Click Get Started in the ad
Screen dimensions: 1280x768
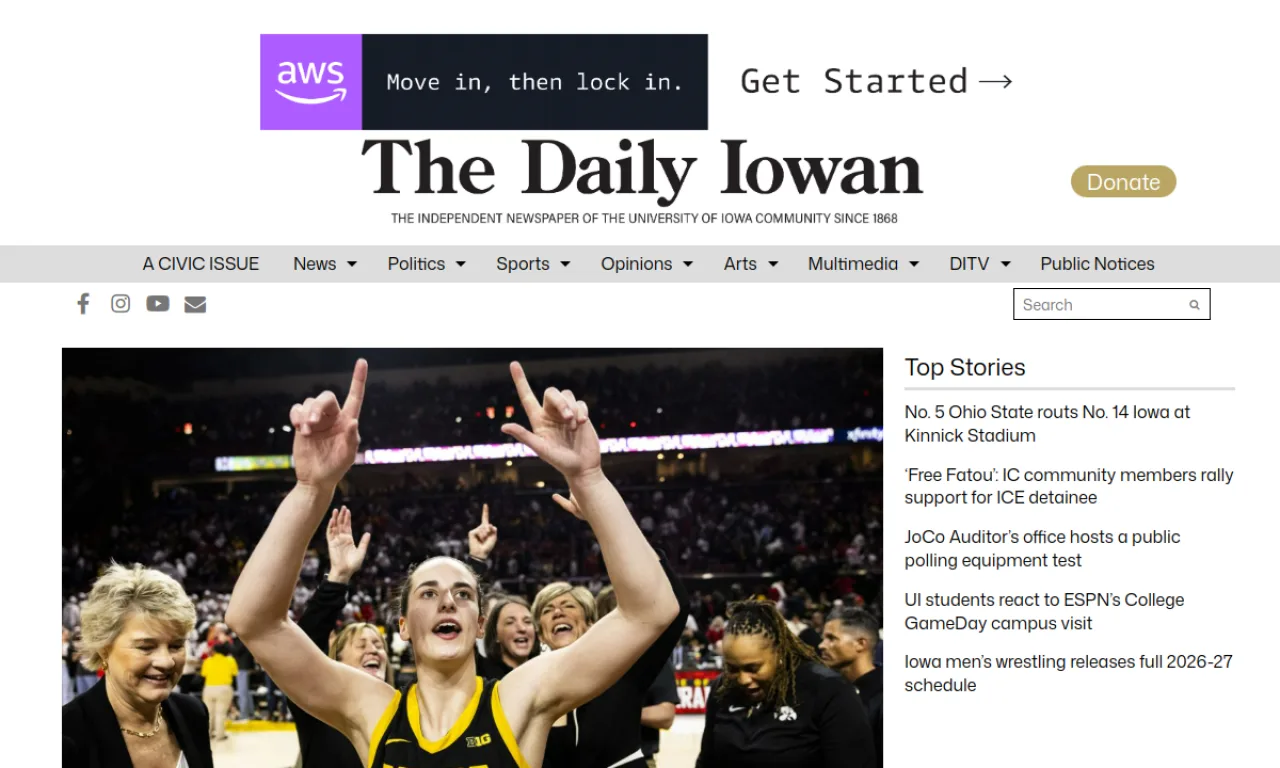[876, 81]
